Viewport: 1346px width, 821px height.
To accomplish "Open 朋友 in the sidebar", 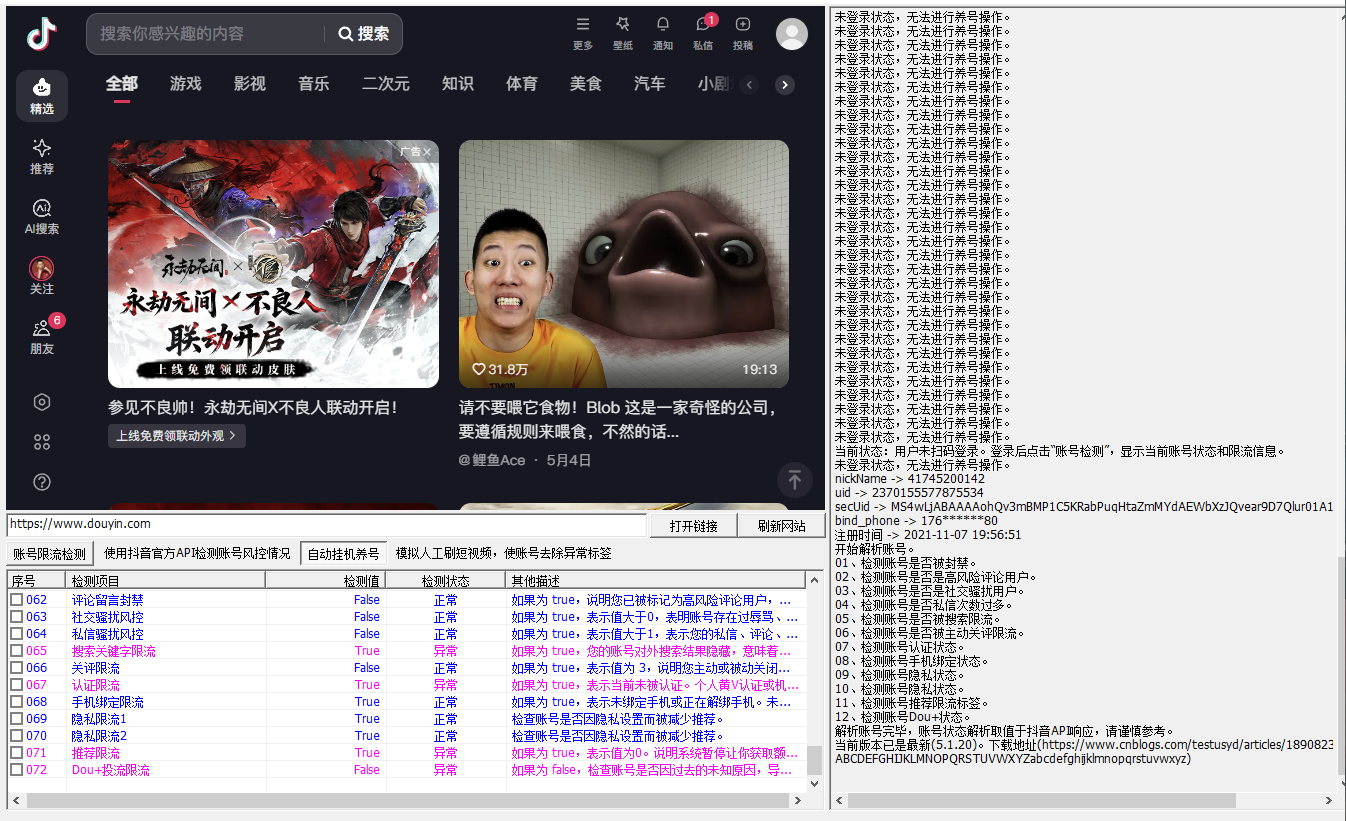I will click(42, 337).
